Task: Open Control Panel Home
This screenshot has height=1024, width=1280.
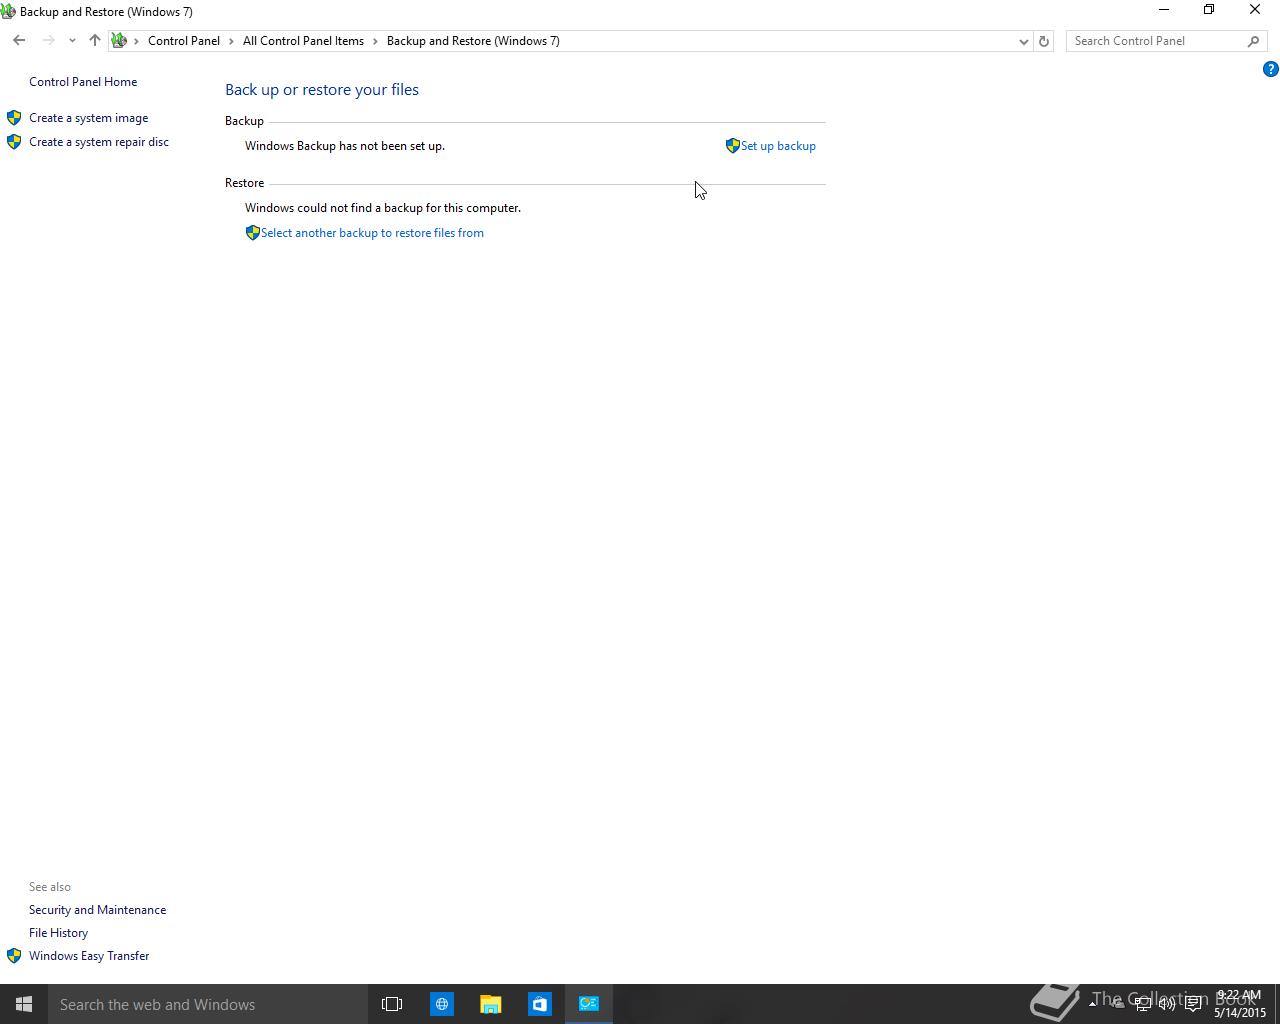Action: pyautogui.click(x=83, y=82)
